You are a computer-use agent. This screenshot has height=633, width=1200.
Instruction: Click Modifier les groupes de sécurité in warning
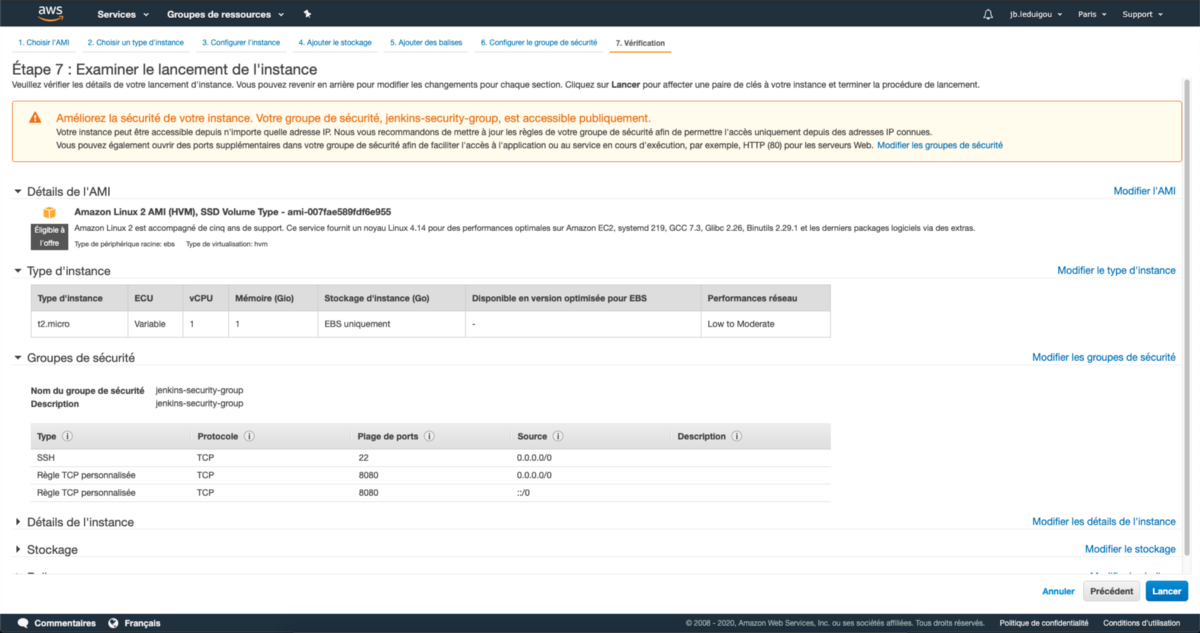(x=940, y=146)
